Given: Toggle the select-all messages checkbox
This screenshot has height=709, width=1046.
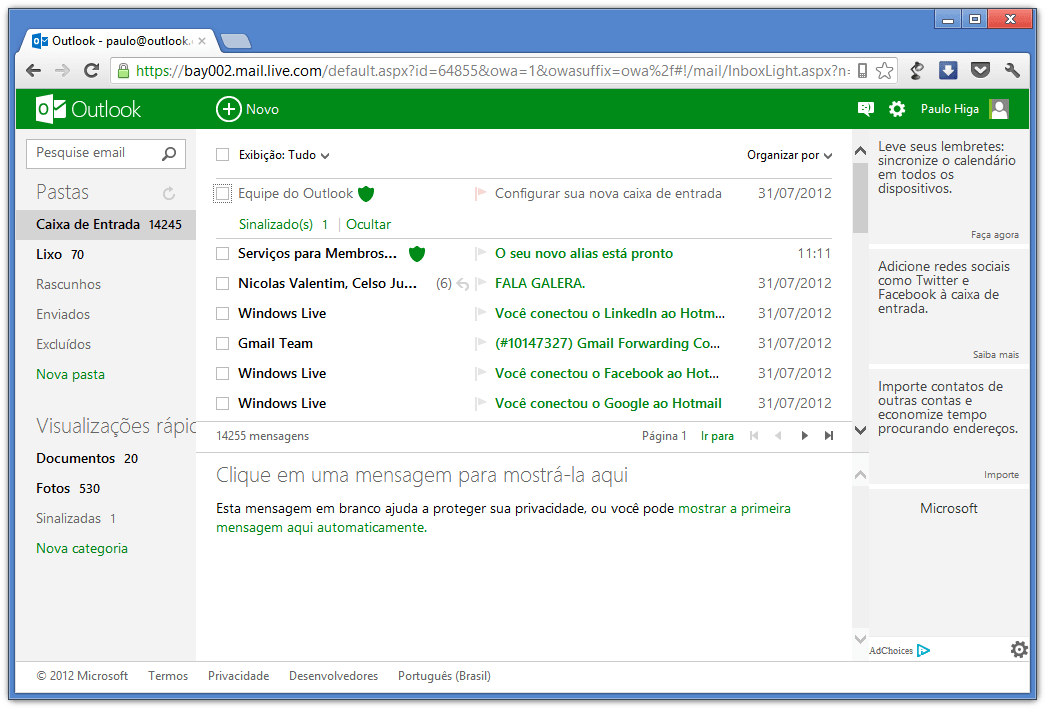Looking at the screenshot, I should tap(223, 155).
